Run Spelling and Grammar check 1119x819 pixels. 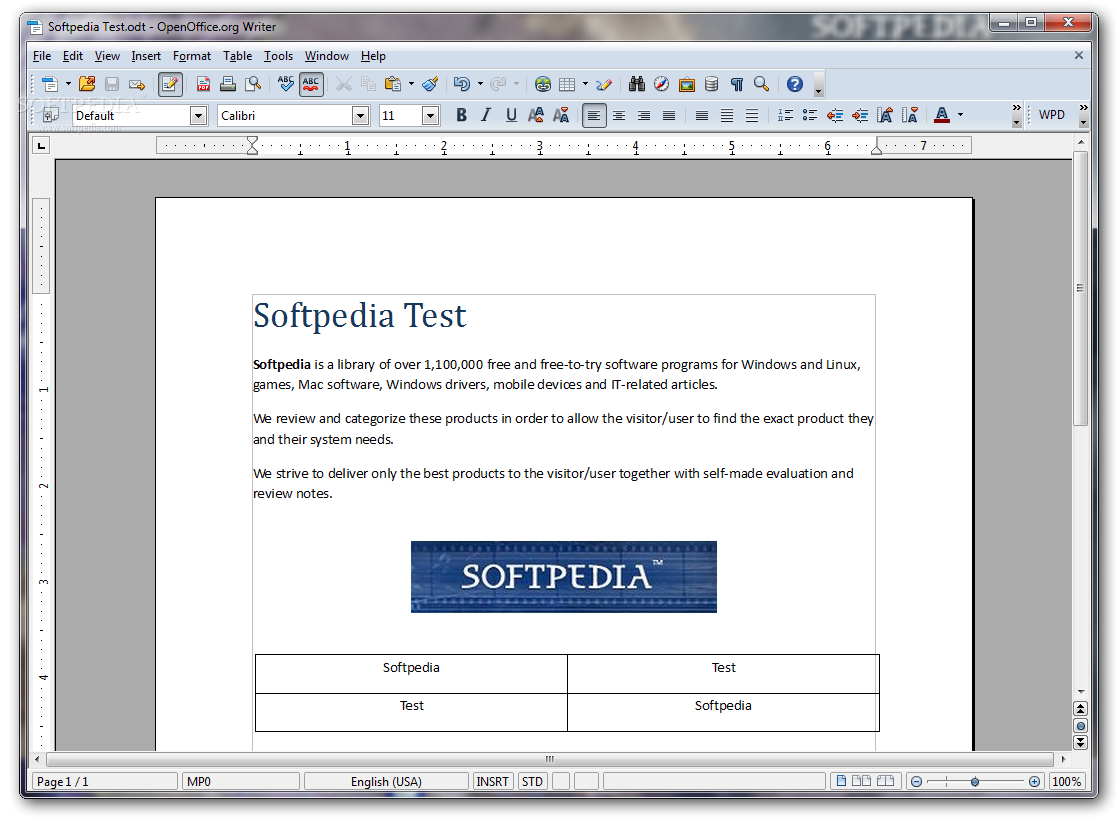click(x=285, y=84)
